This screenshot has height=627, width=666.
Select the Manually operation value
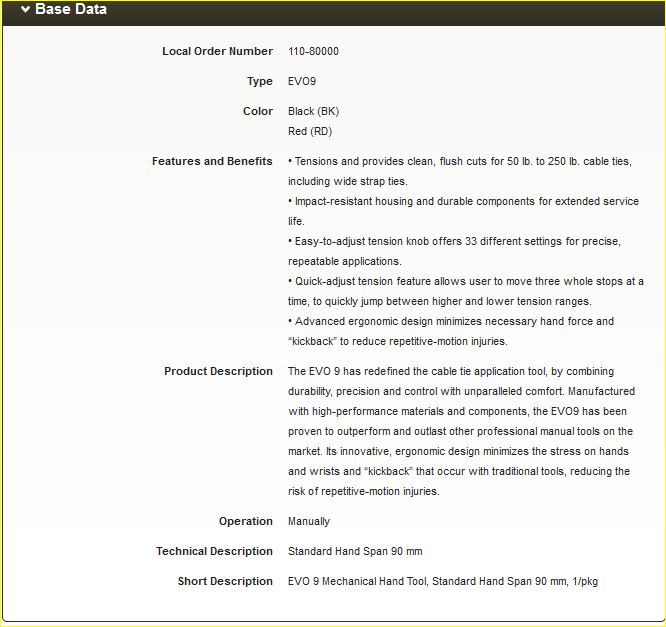tap(309, 521)
